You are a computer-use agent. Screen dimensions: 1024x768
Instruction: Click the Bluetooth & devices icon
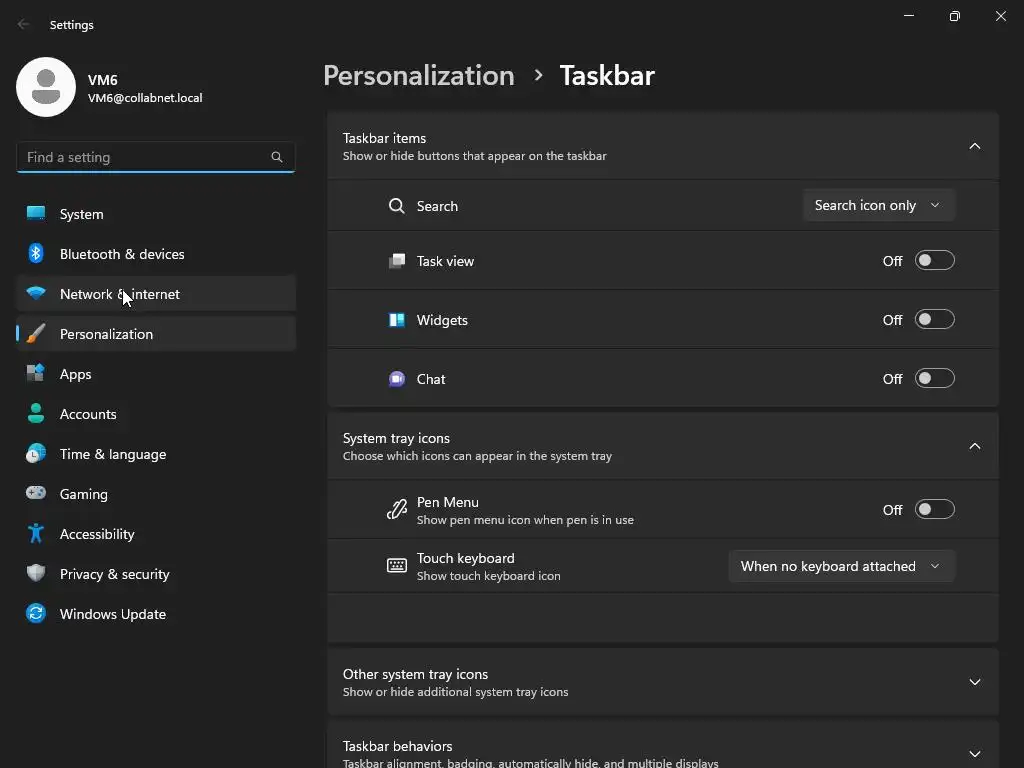[36, 254]
